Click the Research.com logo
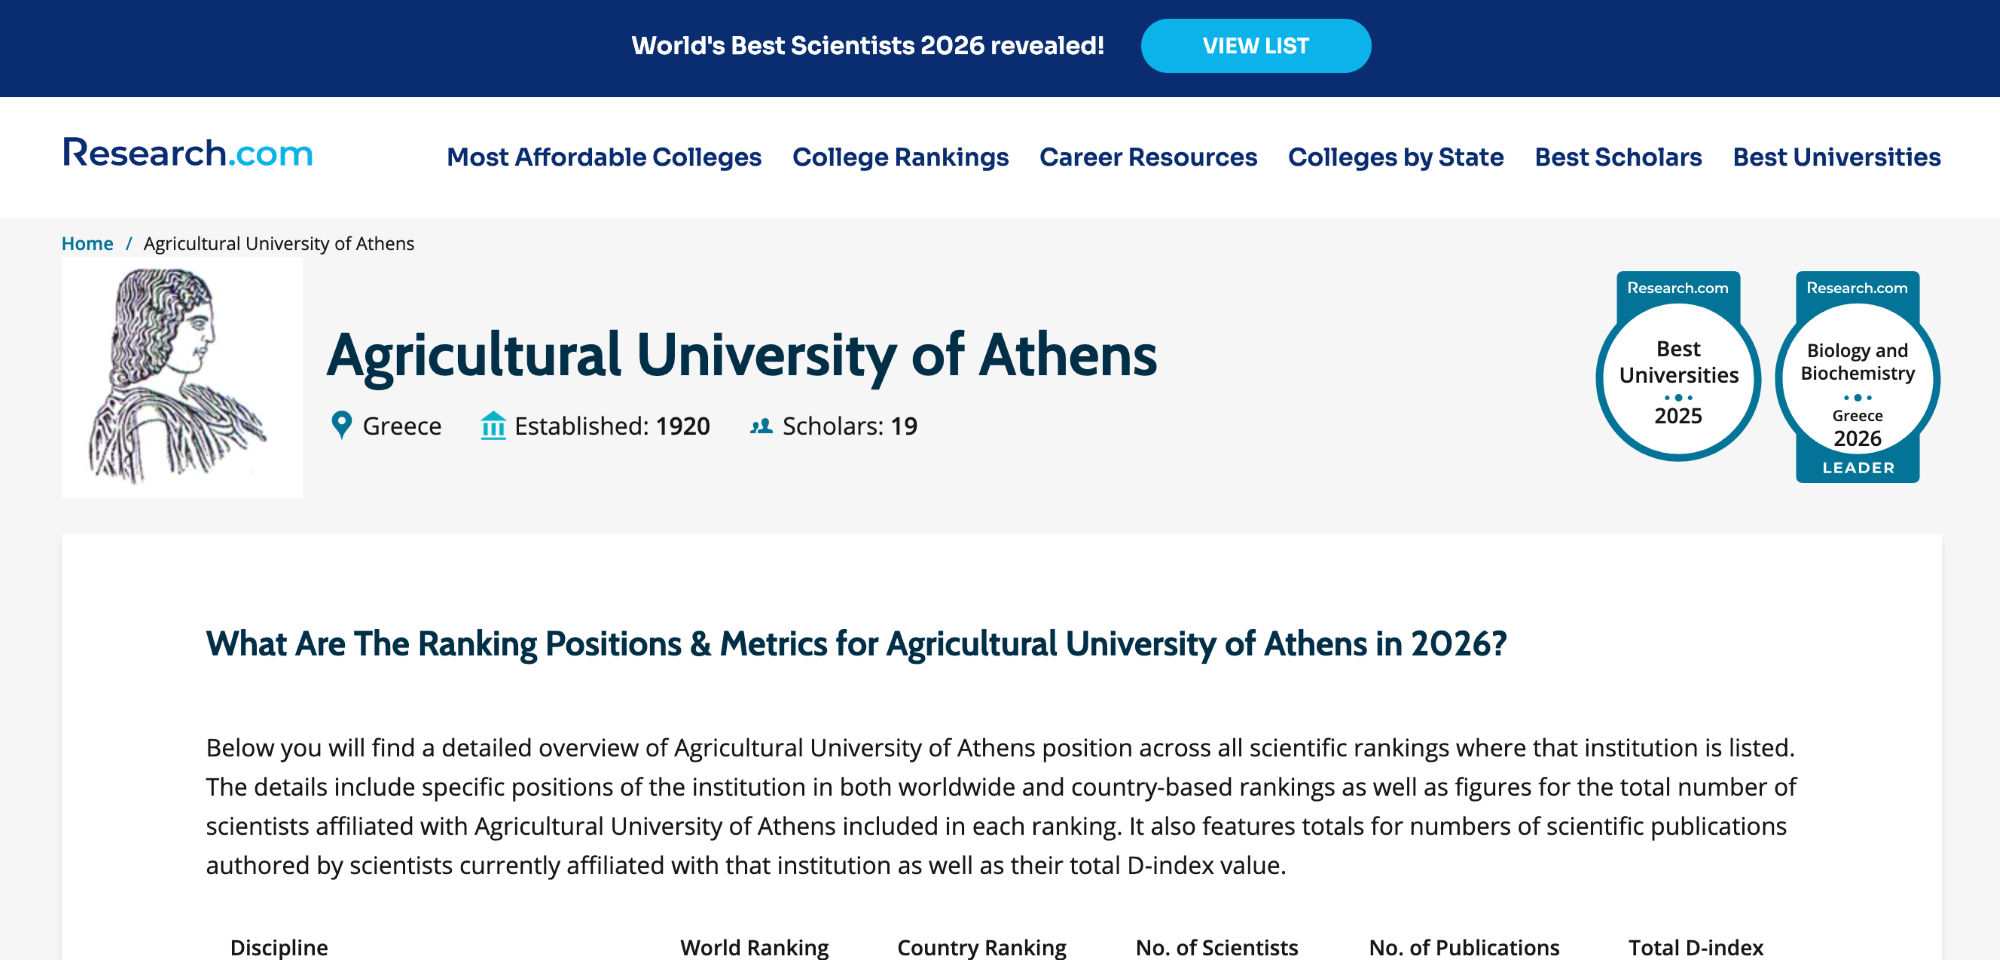This screenshot has width=2000, height=960. tap(188, 153)
